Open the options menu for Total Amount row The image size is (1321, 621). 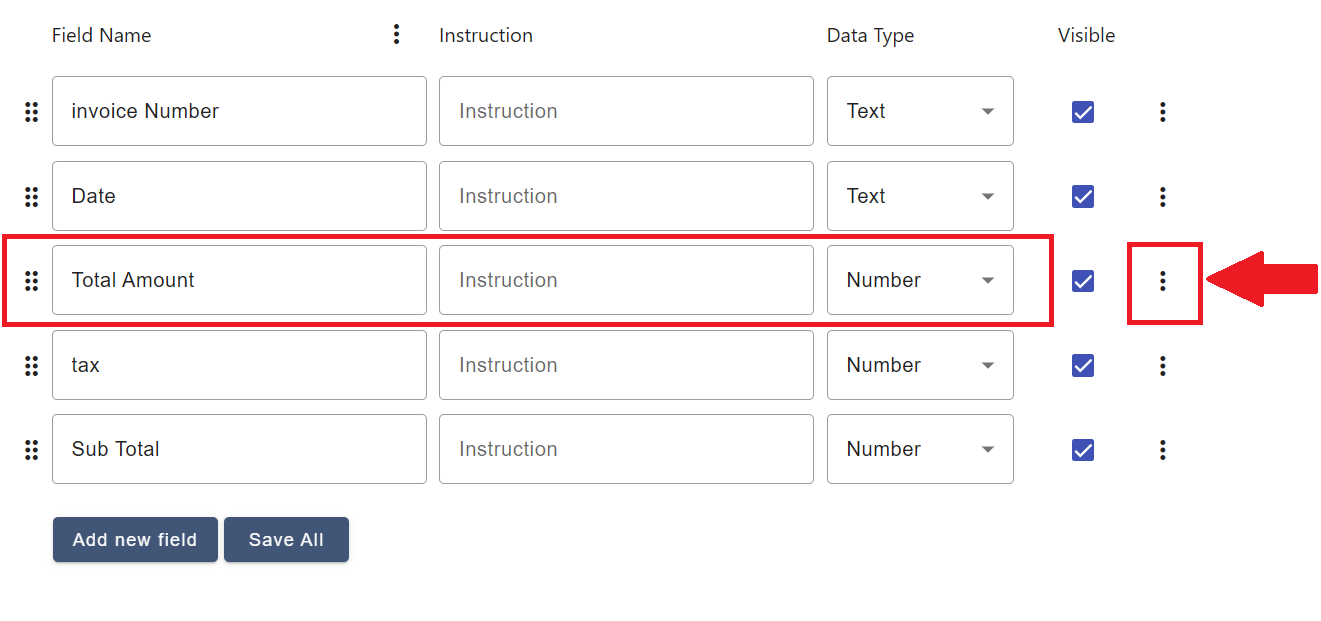(x=1163, y=281)
